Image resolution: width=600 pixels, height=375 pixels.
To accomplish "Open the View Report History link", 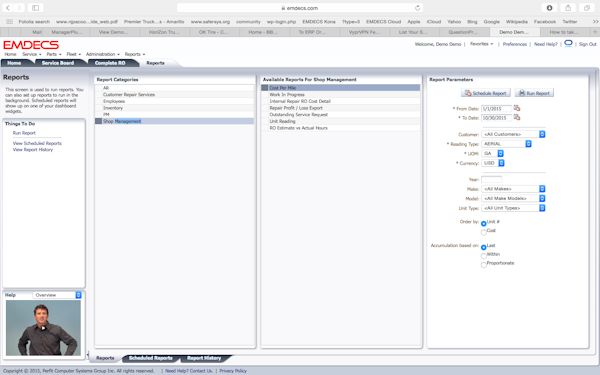I will coord(33,150).
